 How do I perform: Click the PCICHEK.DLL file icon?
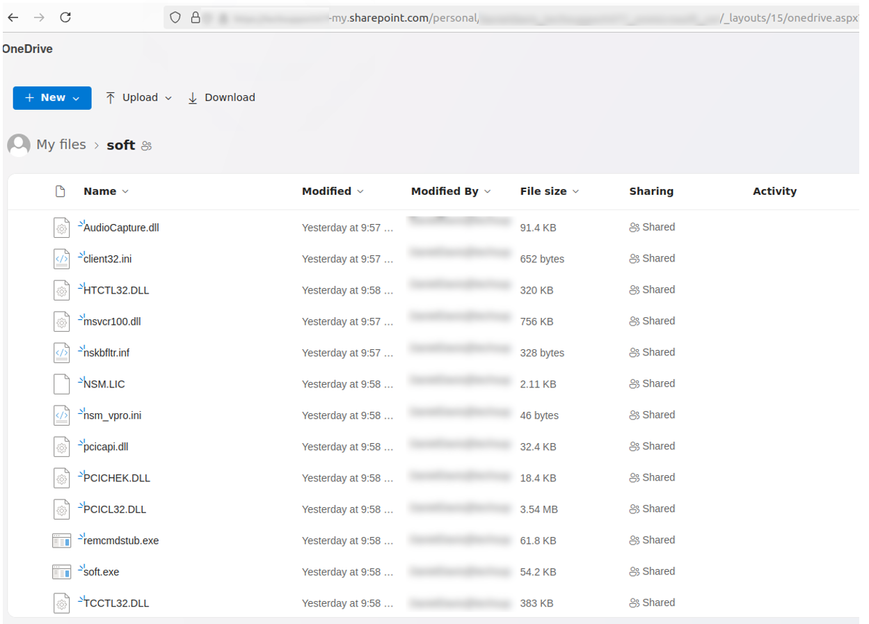click(x=62, y=478)
